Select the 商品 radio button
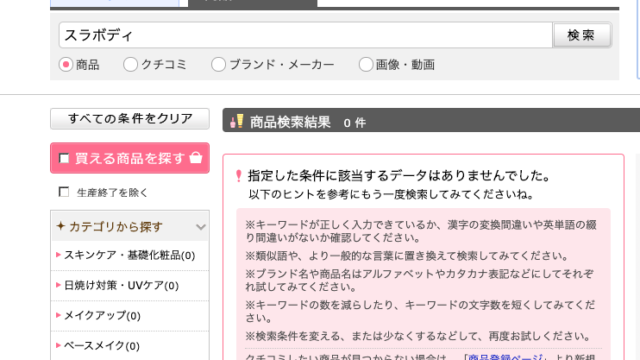This screenshot has width=640, height=360. 66,64
